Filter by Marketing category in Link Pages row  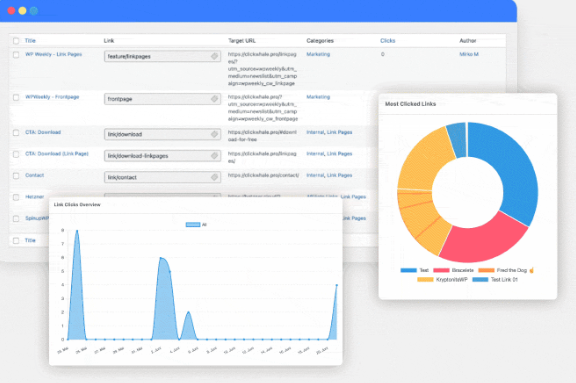click(x=318, y=54)
